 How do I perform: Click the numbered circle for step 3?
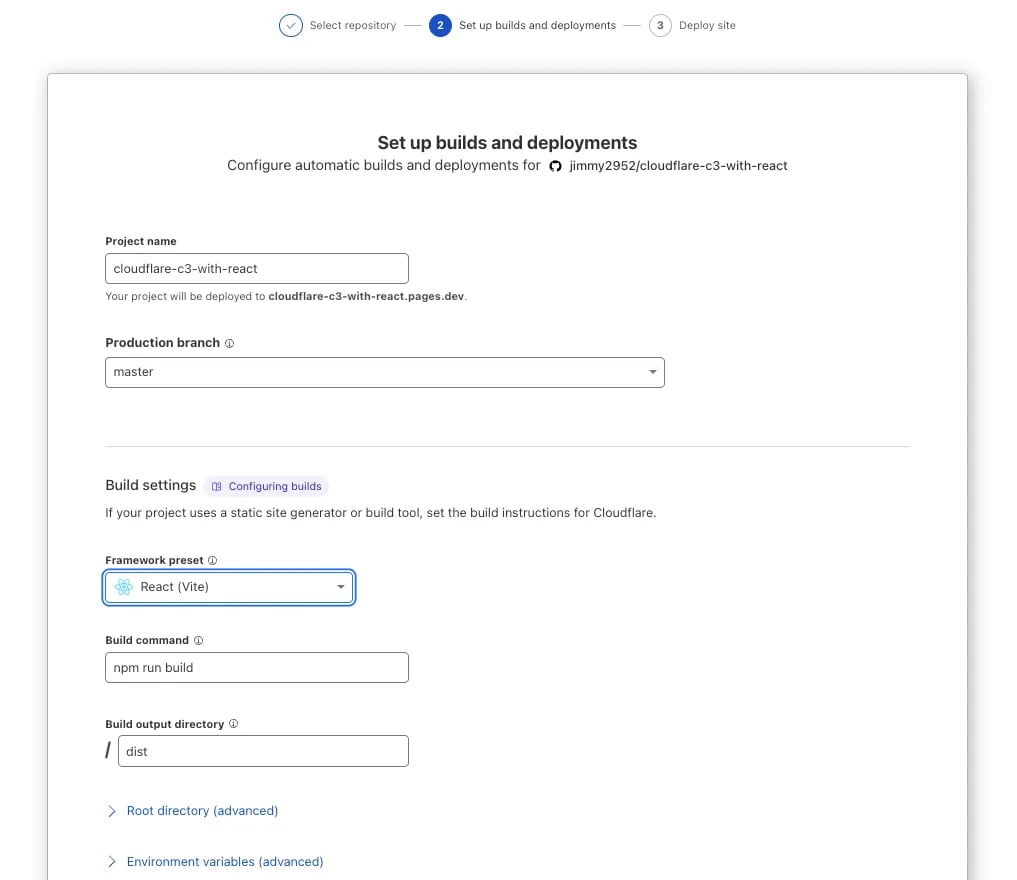660,25
